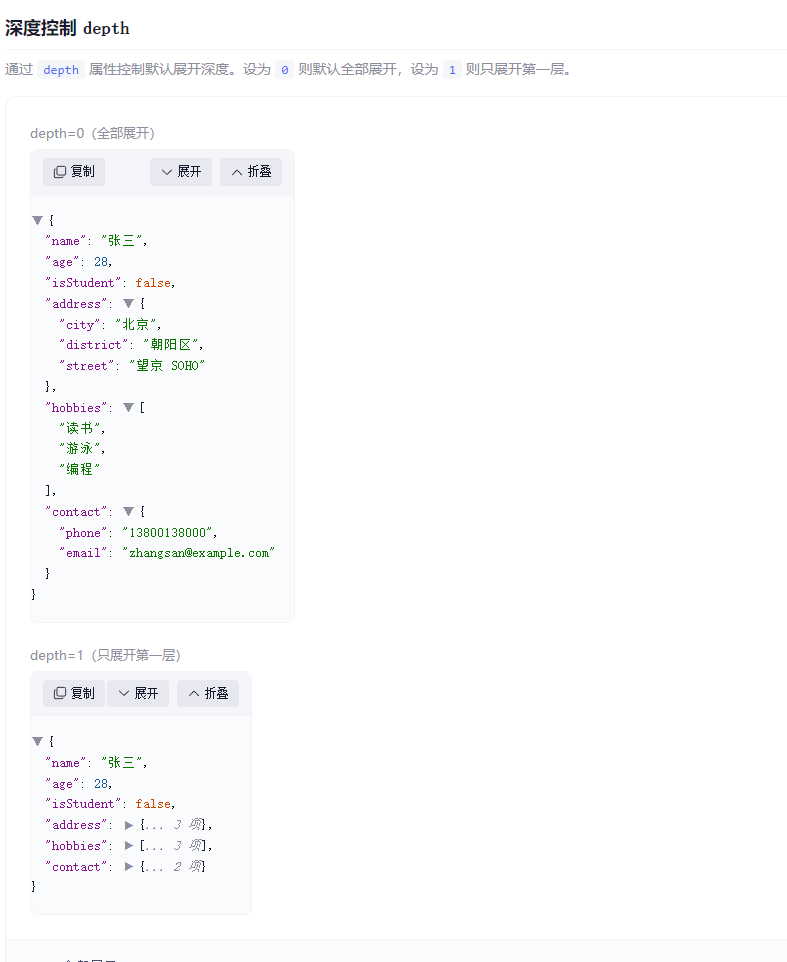Click value 28 in depth=1 viewer
This screenshot has height=962, width=787.
(101, 784)
